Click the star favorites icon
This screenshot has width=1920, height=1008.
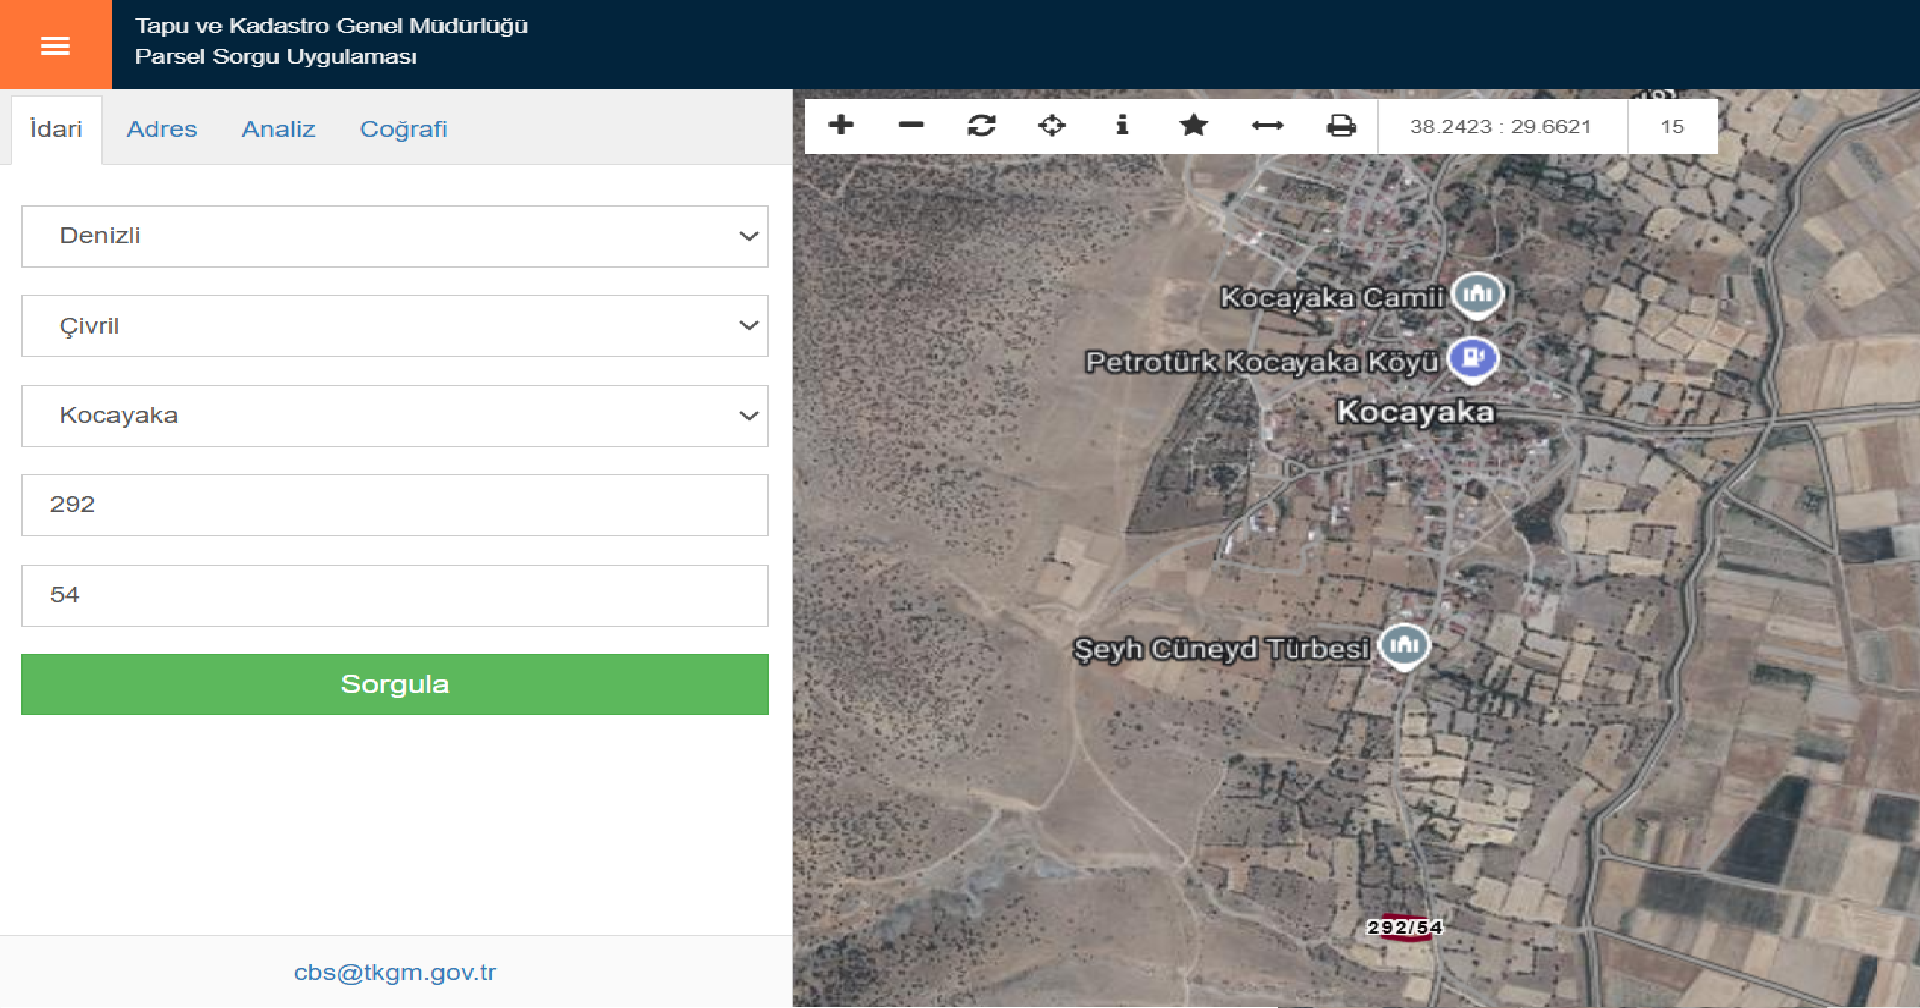(1194, 125)
